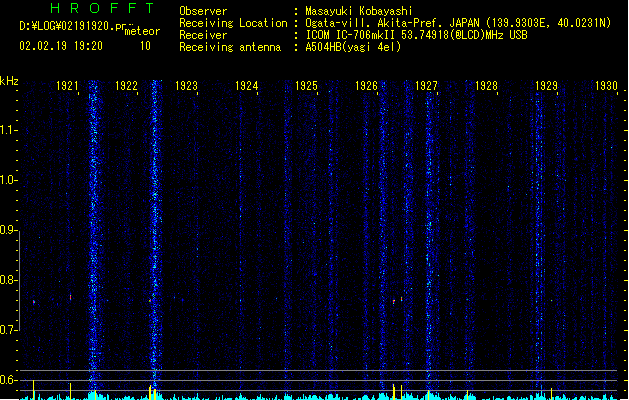629x400 pixels.
Task: Click the 'Receiver' field label
Action: tap(203, 35)
